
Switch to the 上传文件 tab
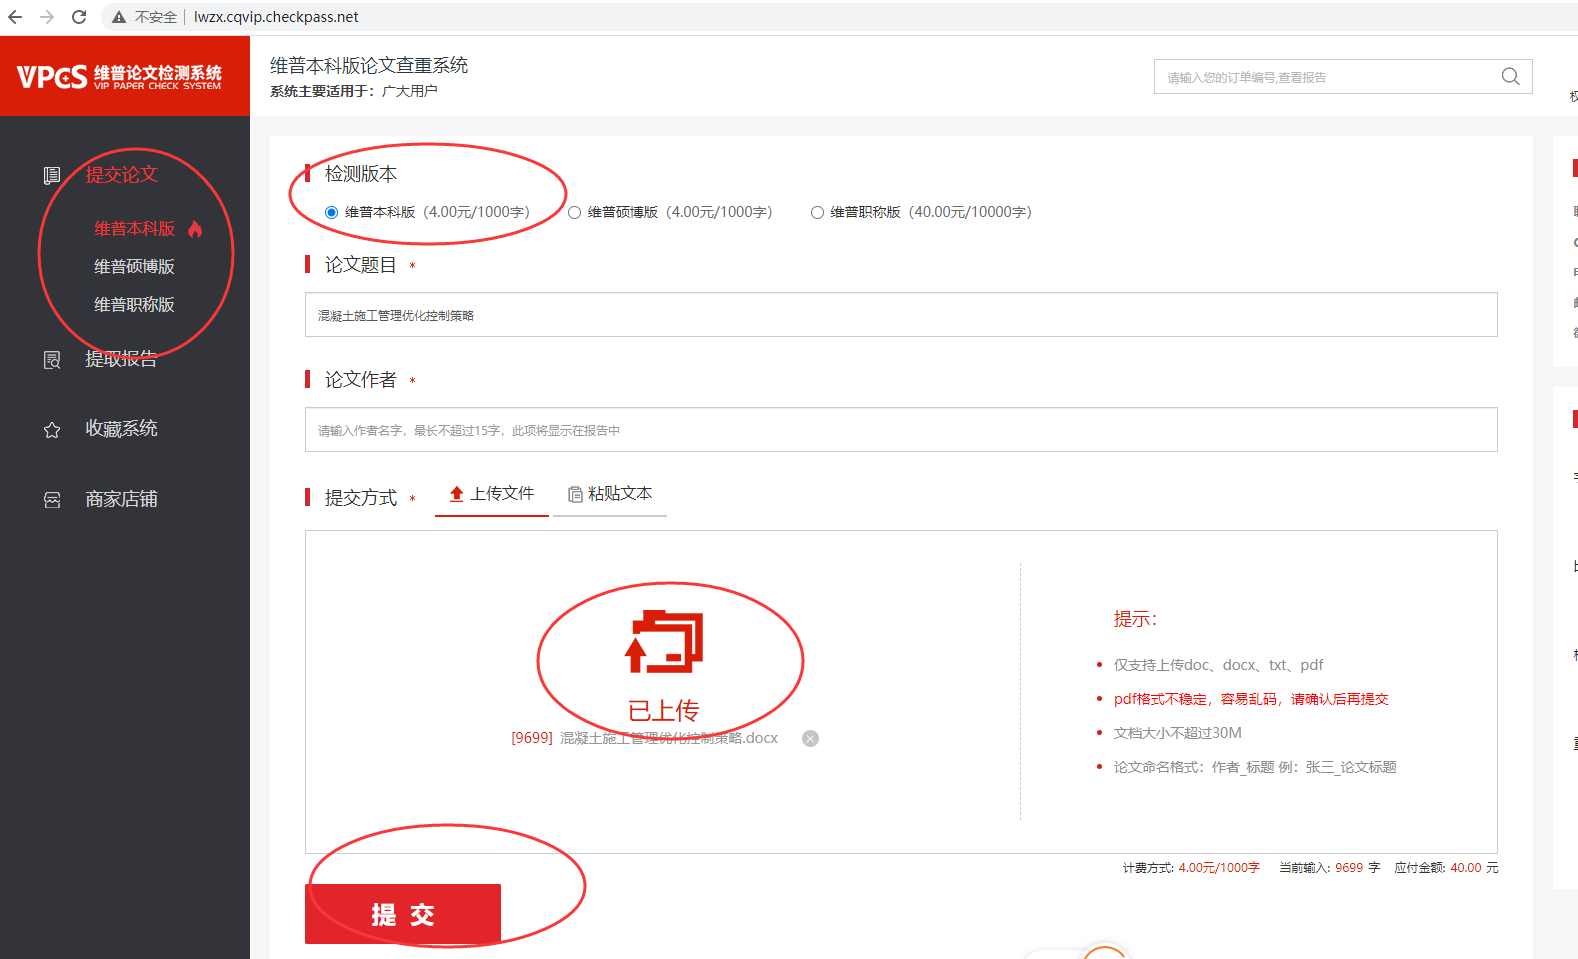click(x=492, y=495)
